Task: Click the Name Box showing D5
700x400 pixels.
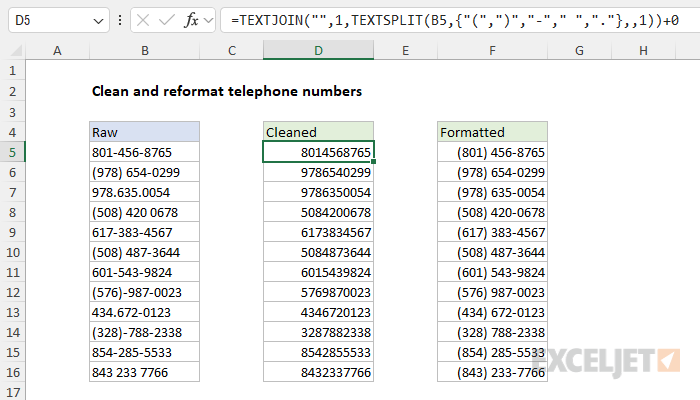Action: [x=58, y=20]
